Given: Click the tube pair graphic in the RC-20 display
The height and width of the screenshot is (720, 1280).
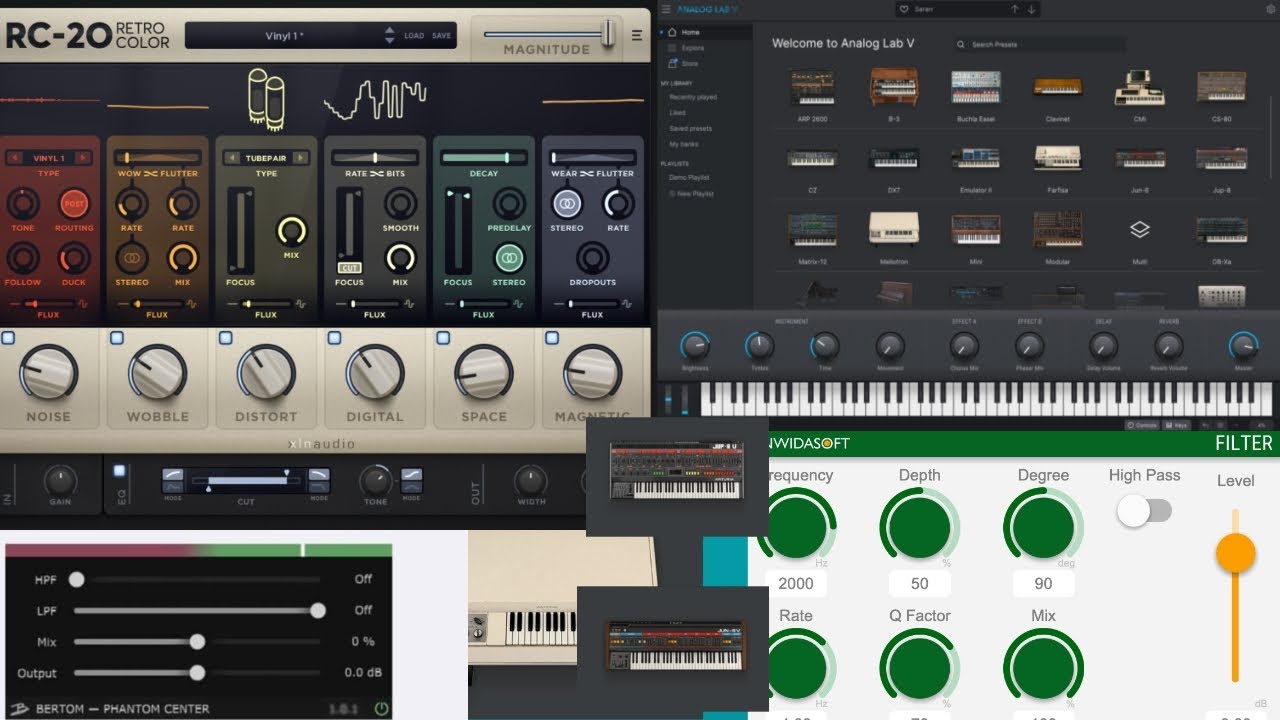Looking at the screenshot, I should pos(266,98).
